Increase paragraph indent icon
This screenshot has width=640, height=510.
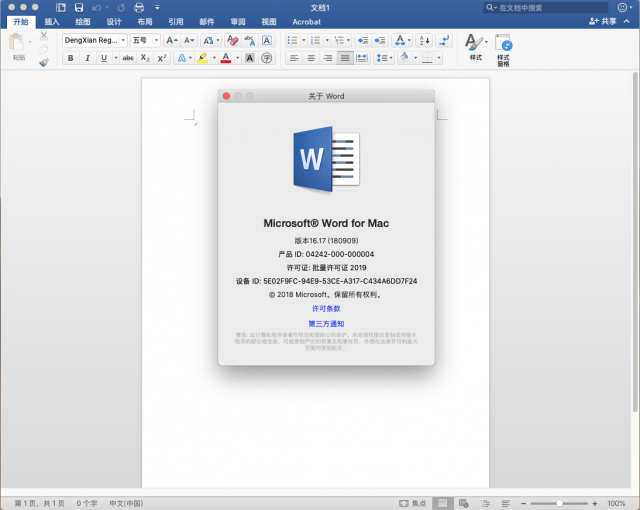tap(380, 40)
